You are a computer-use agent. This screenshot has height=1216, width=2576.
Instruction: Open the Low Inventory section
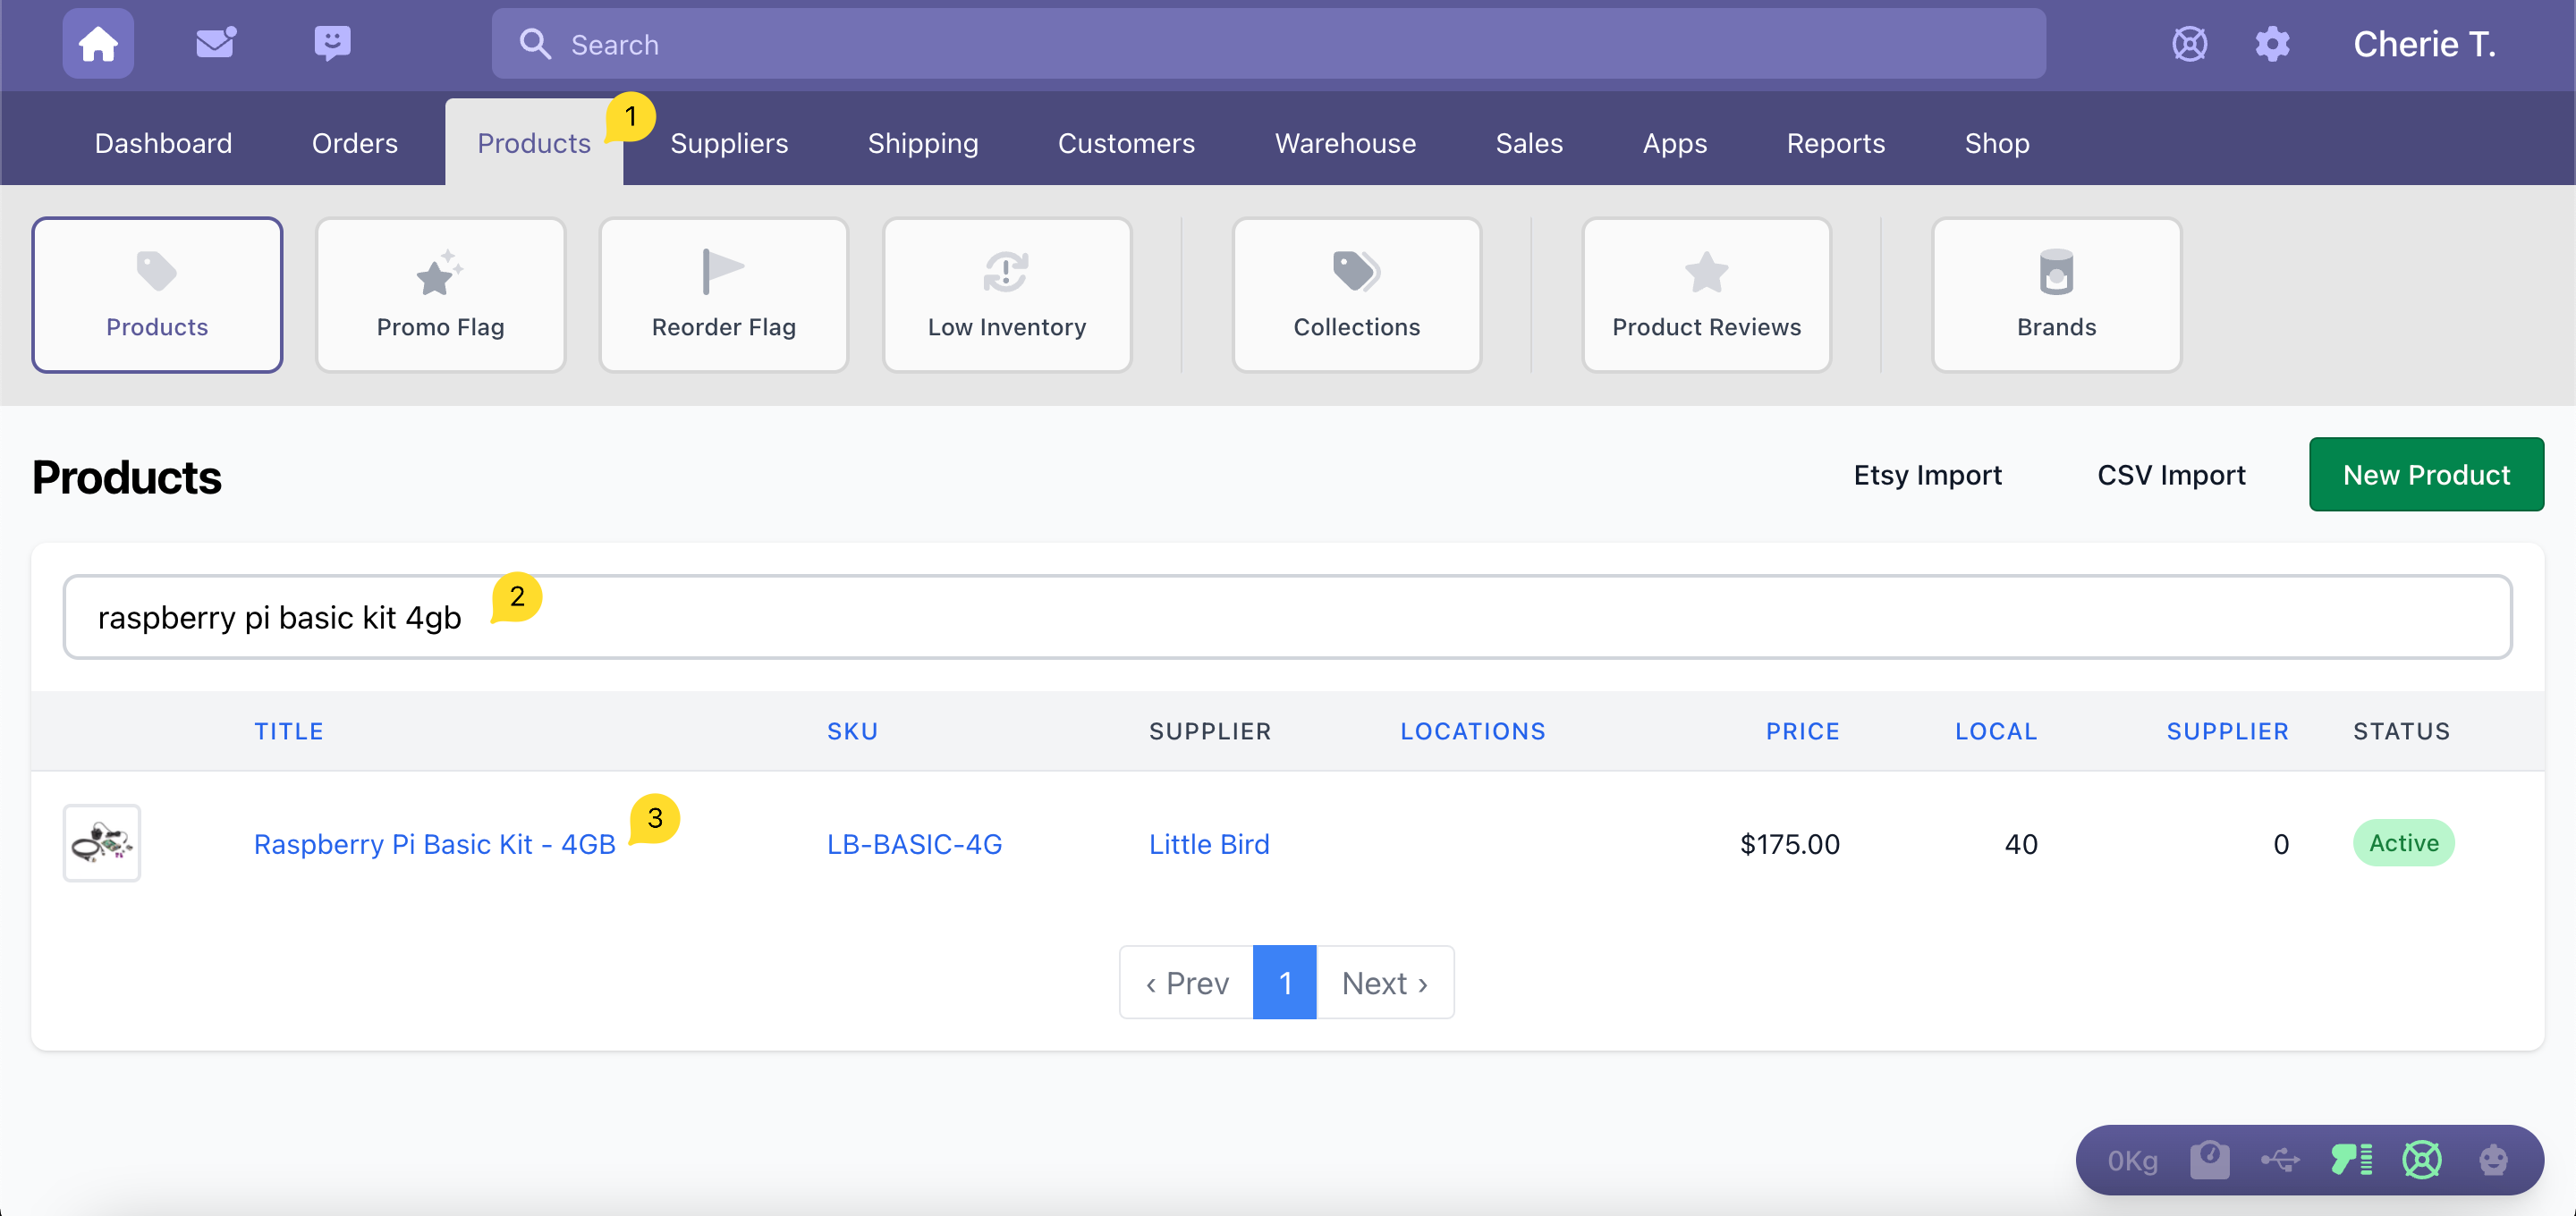coord(1006,295)
